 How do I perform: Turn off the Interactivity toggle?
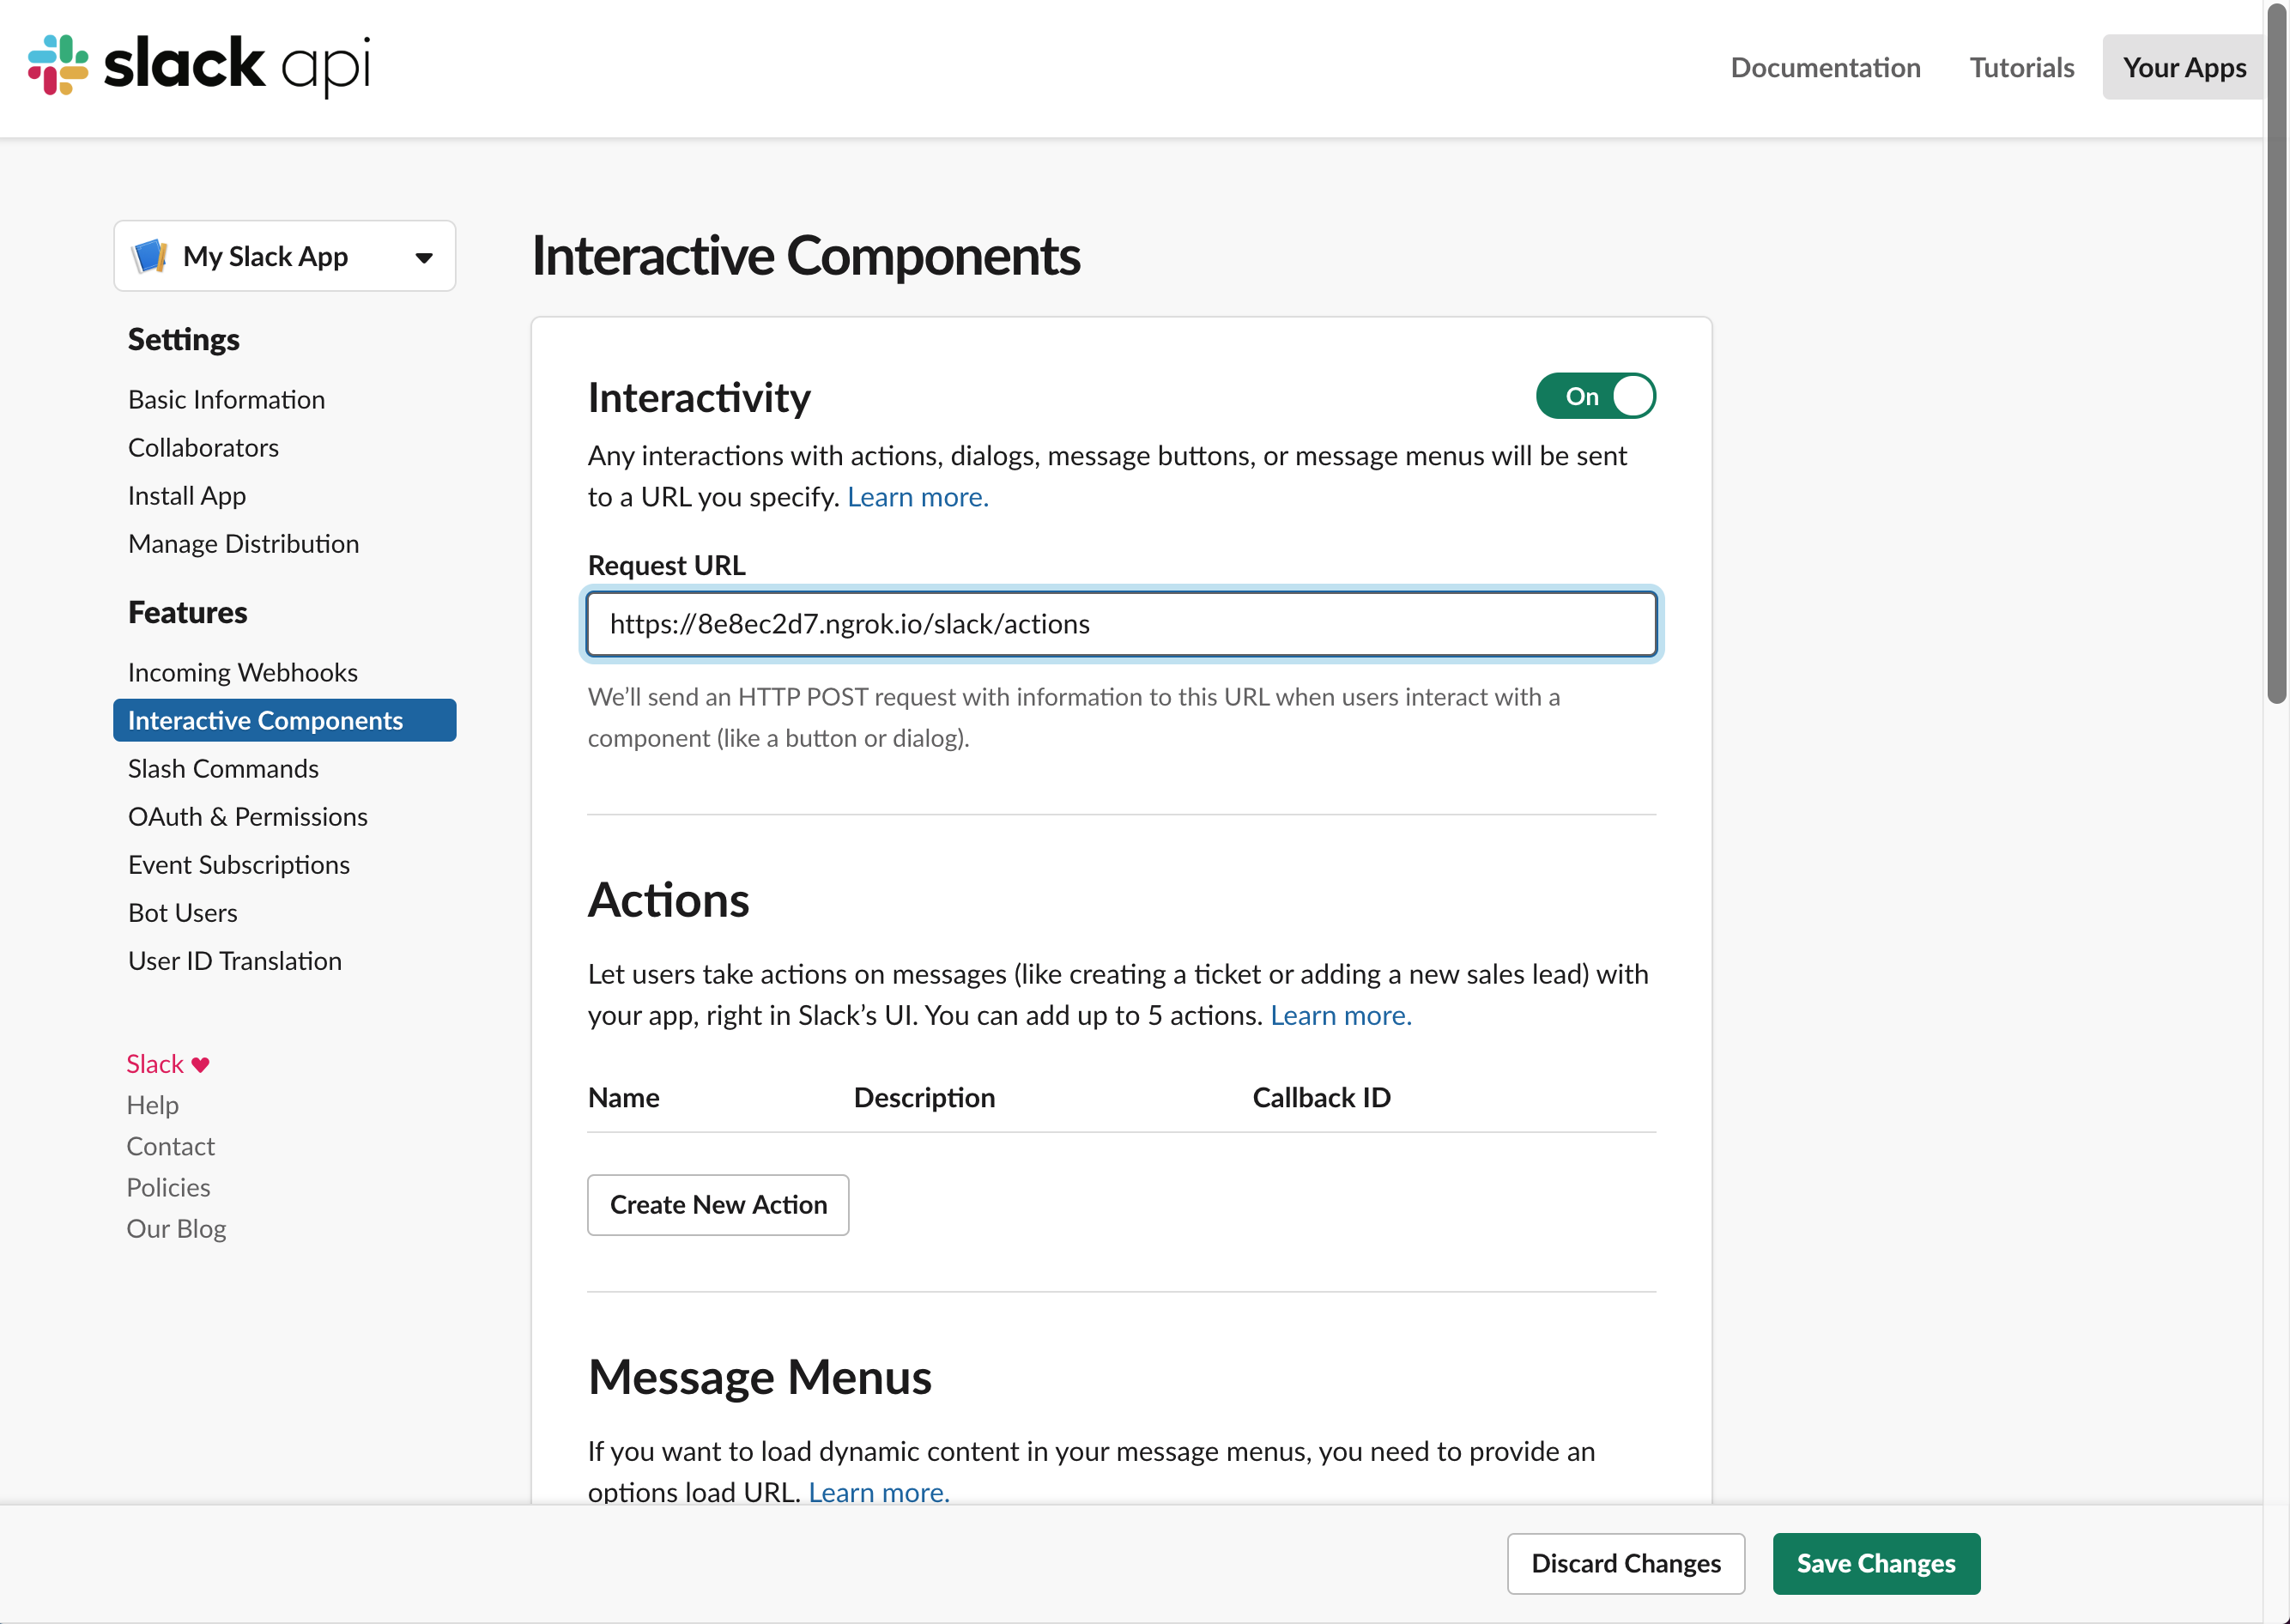[x=1594, y=396]
